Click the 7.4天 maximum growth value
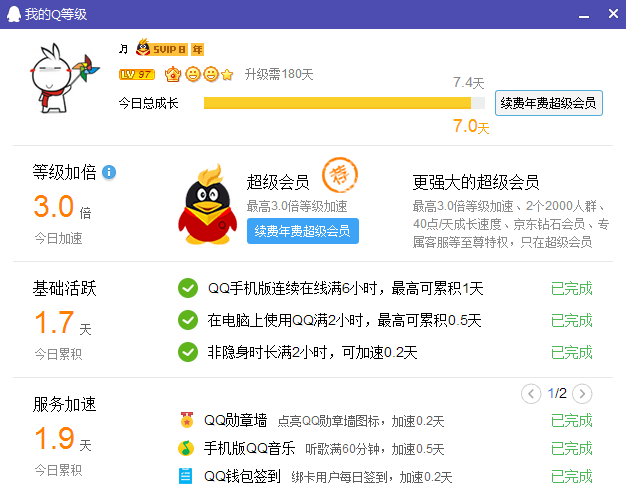This screenshot has width=626, height=495. tap(469, 83)
